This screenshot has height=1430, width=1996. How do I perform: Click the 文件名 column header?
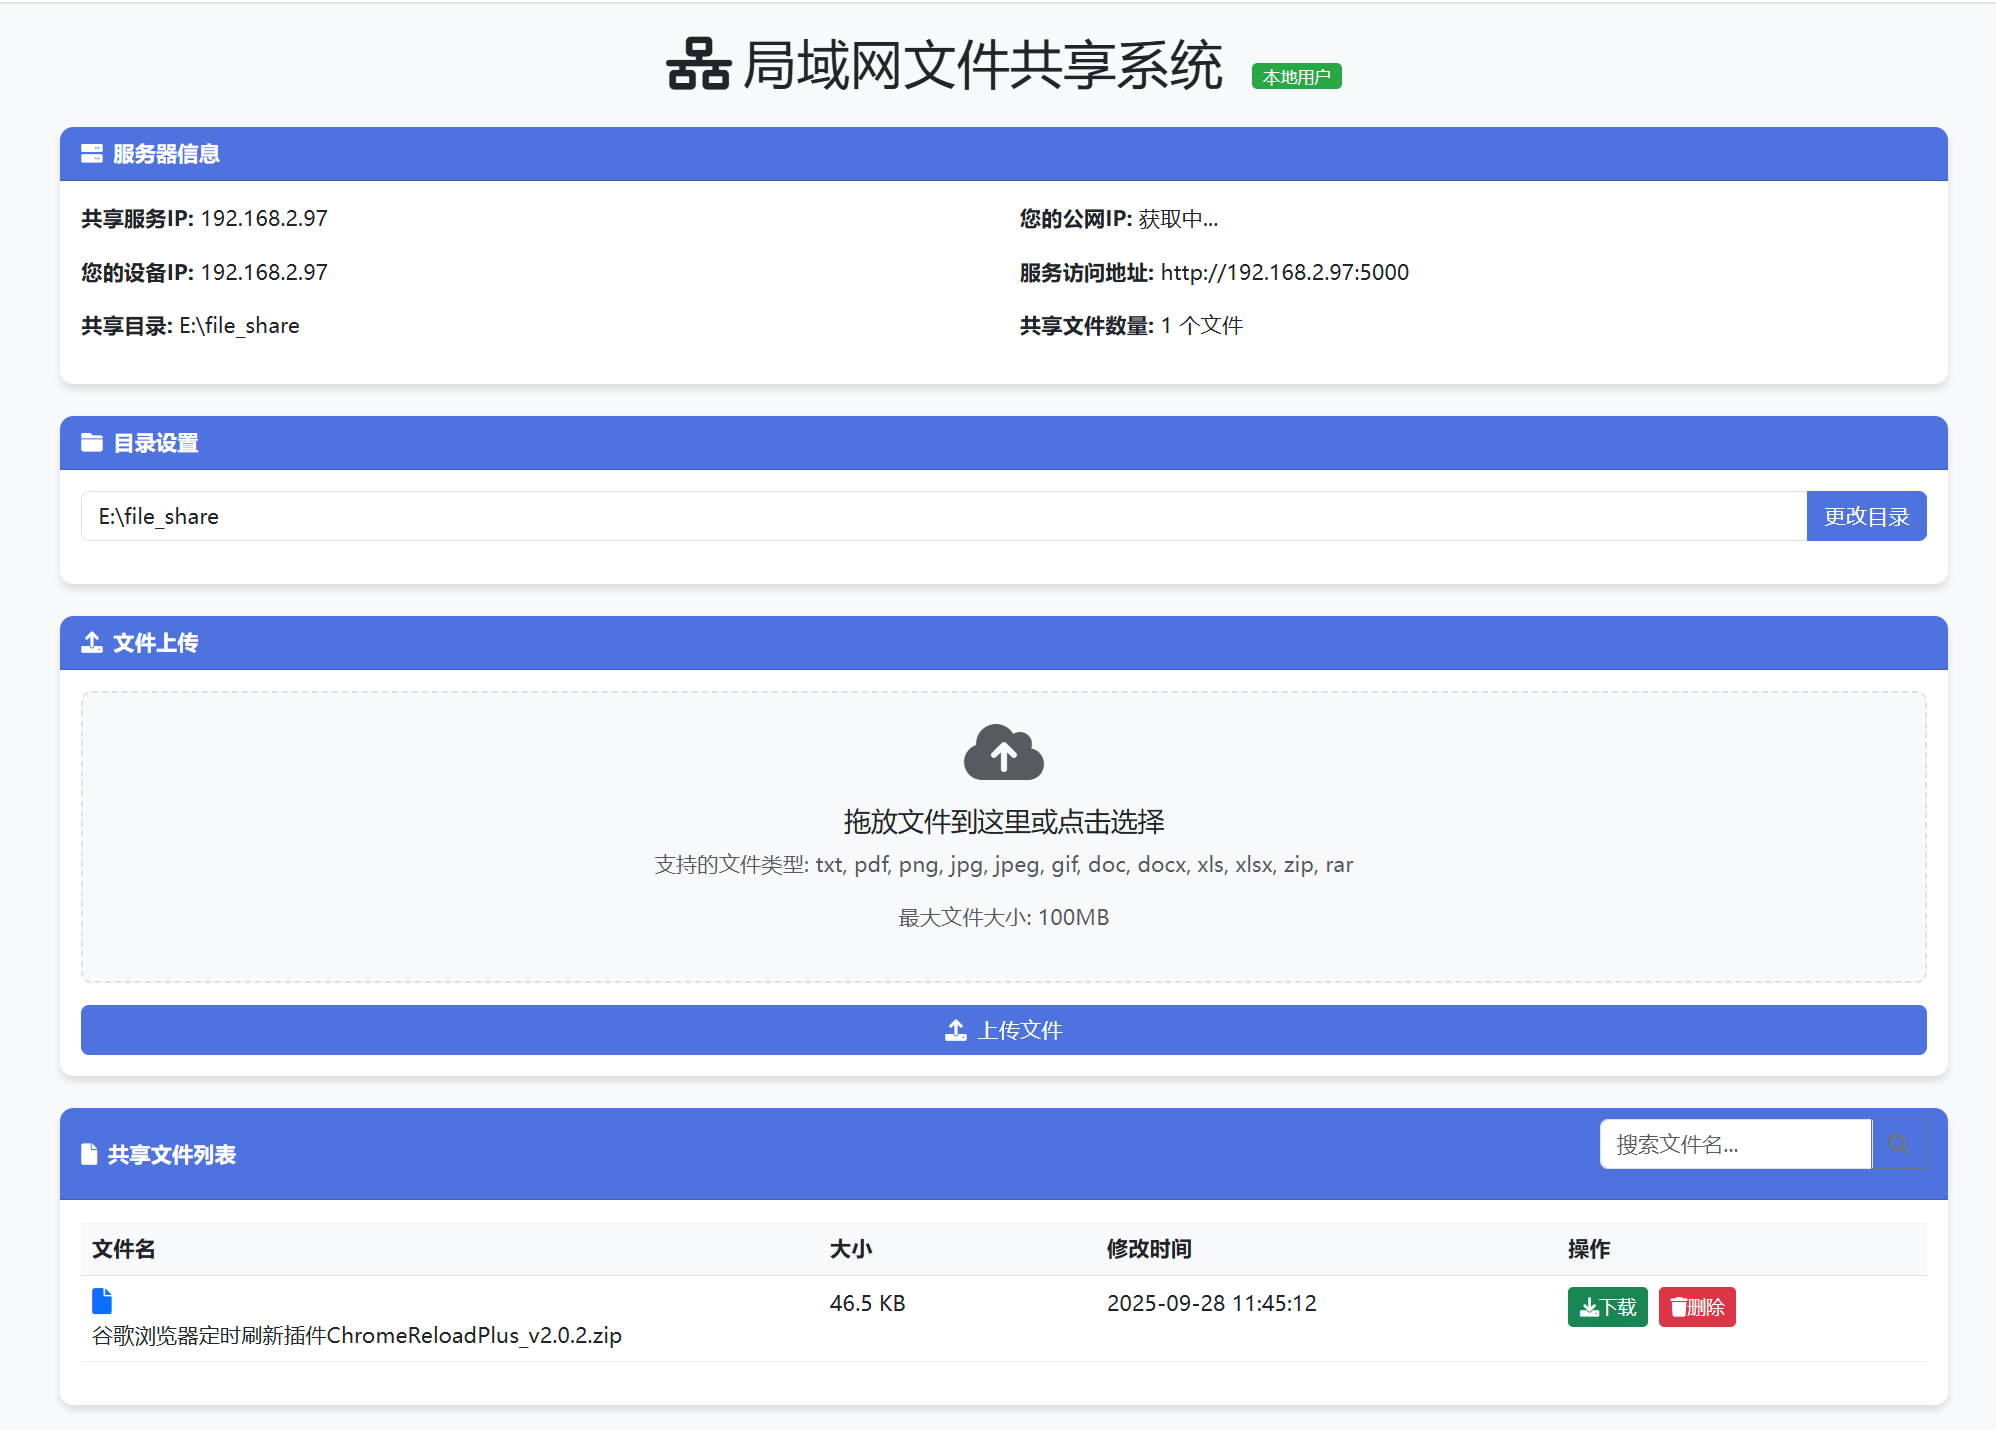click(x=124, y=1249)
